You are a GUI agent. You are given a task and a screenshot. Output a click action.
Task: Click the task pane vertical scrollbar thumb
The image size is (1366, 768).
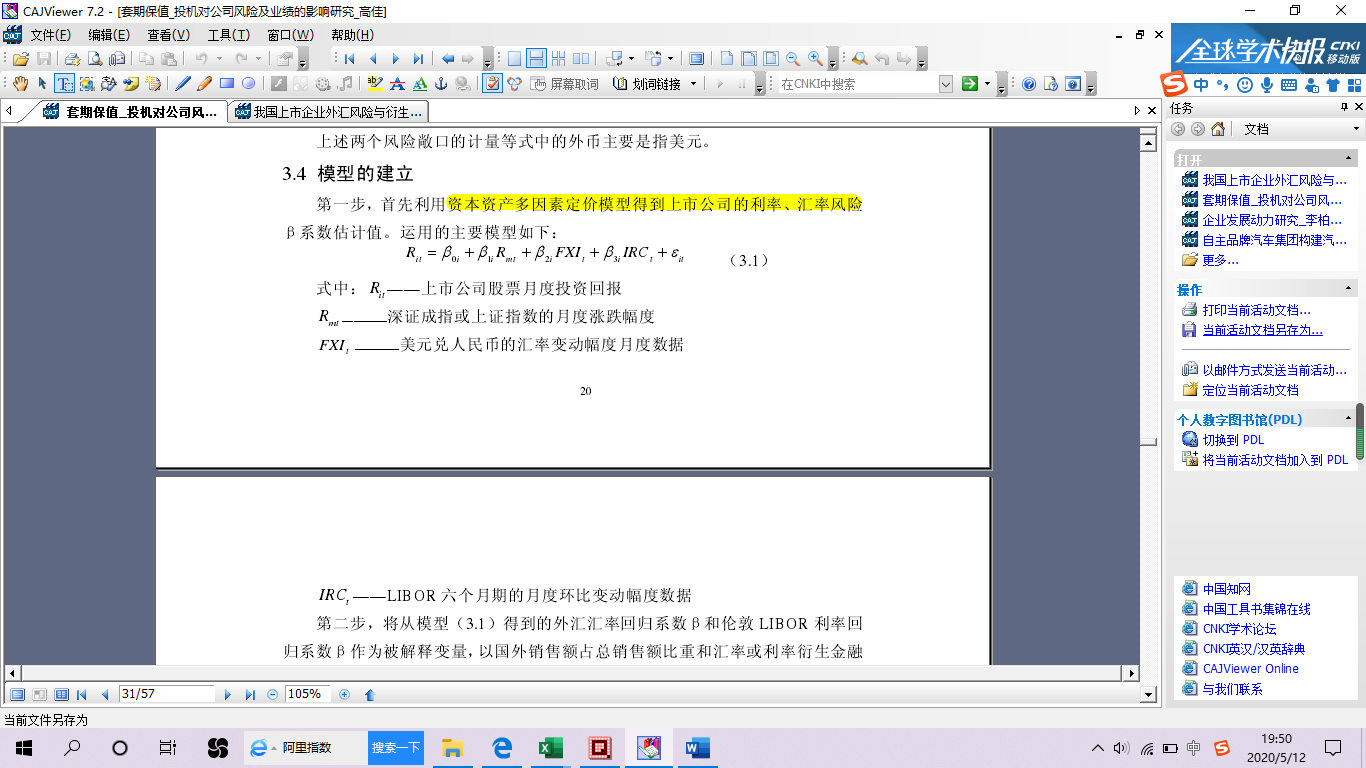pos(1360,430)
